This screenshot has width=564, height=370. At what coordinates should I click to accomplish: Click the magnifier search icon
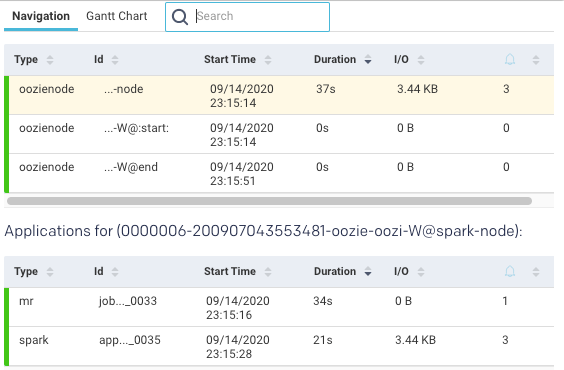[180, 17]
